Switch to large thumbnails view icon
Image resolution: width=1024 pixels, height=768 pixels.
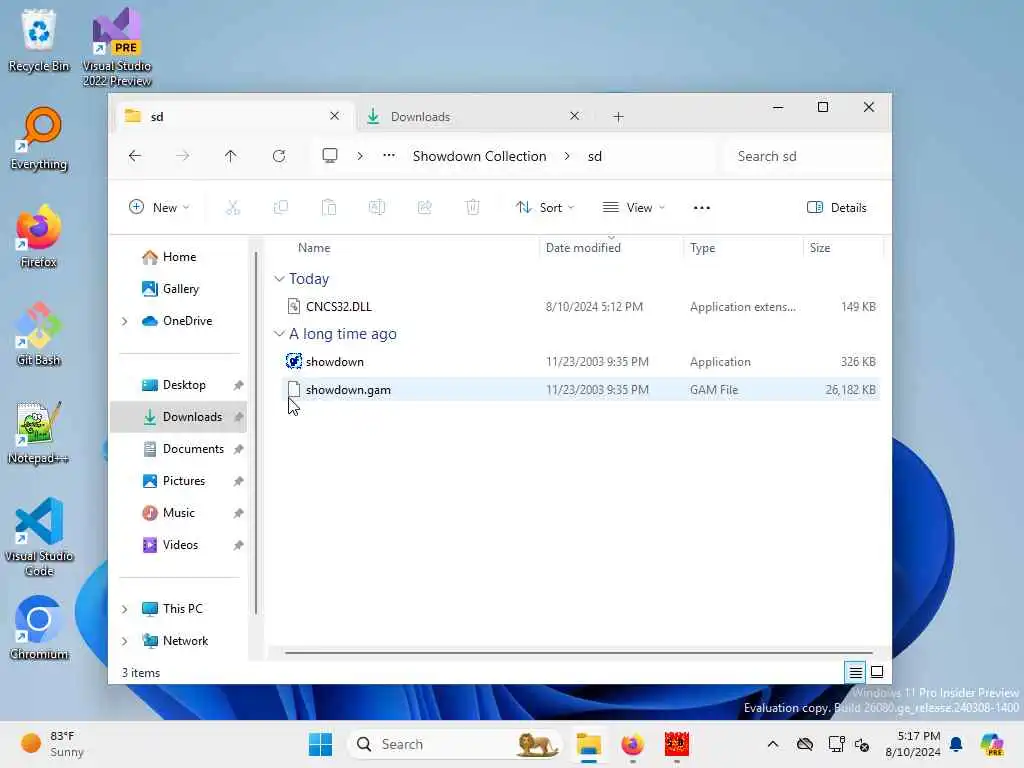point(877,672)
